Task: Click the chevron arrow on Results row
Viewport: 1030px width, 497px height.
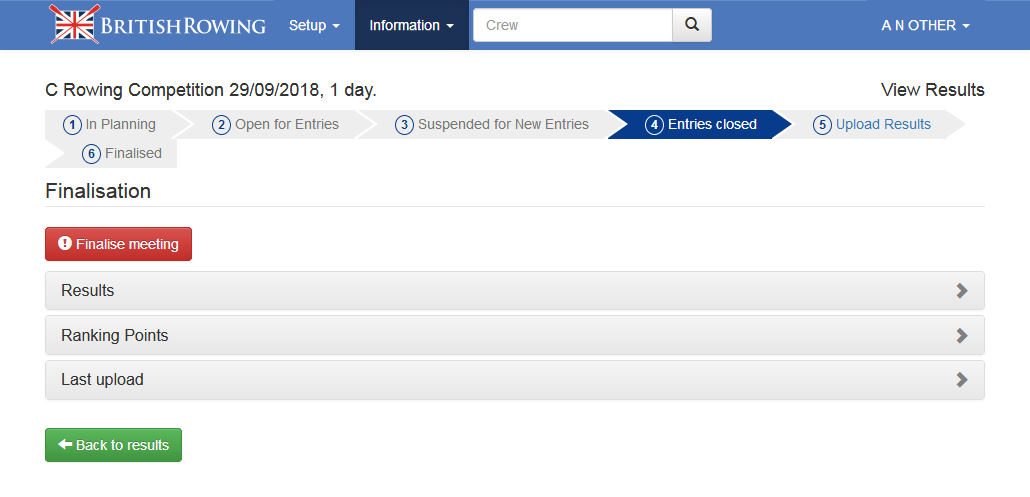Action: (x=962, y=291)
